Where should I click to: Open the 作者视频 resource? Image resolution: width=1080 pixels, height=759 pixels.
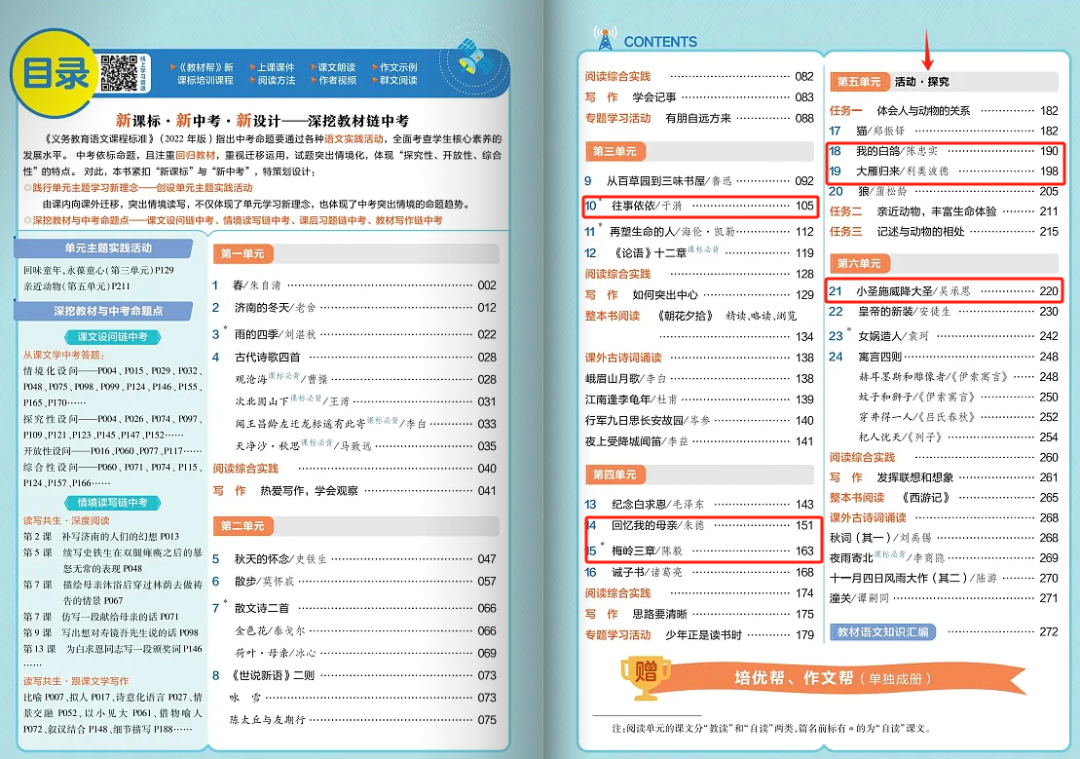[x=338, y=81]
